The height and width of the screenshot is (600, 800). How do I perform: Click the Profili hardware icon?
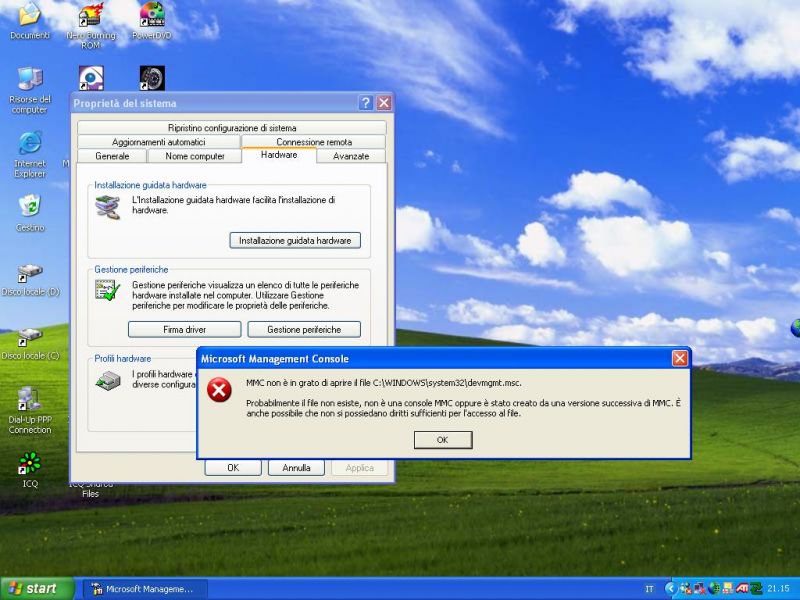click(x=108, y=380)
